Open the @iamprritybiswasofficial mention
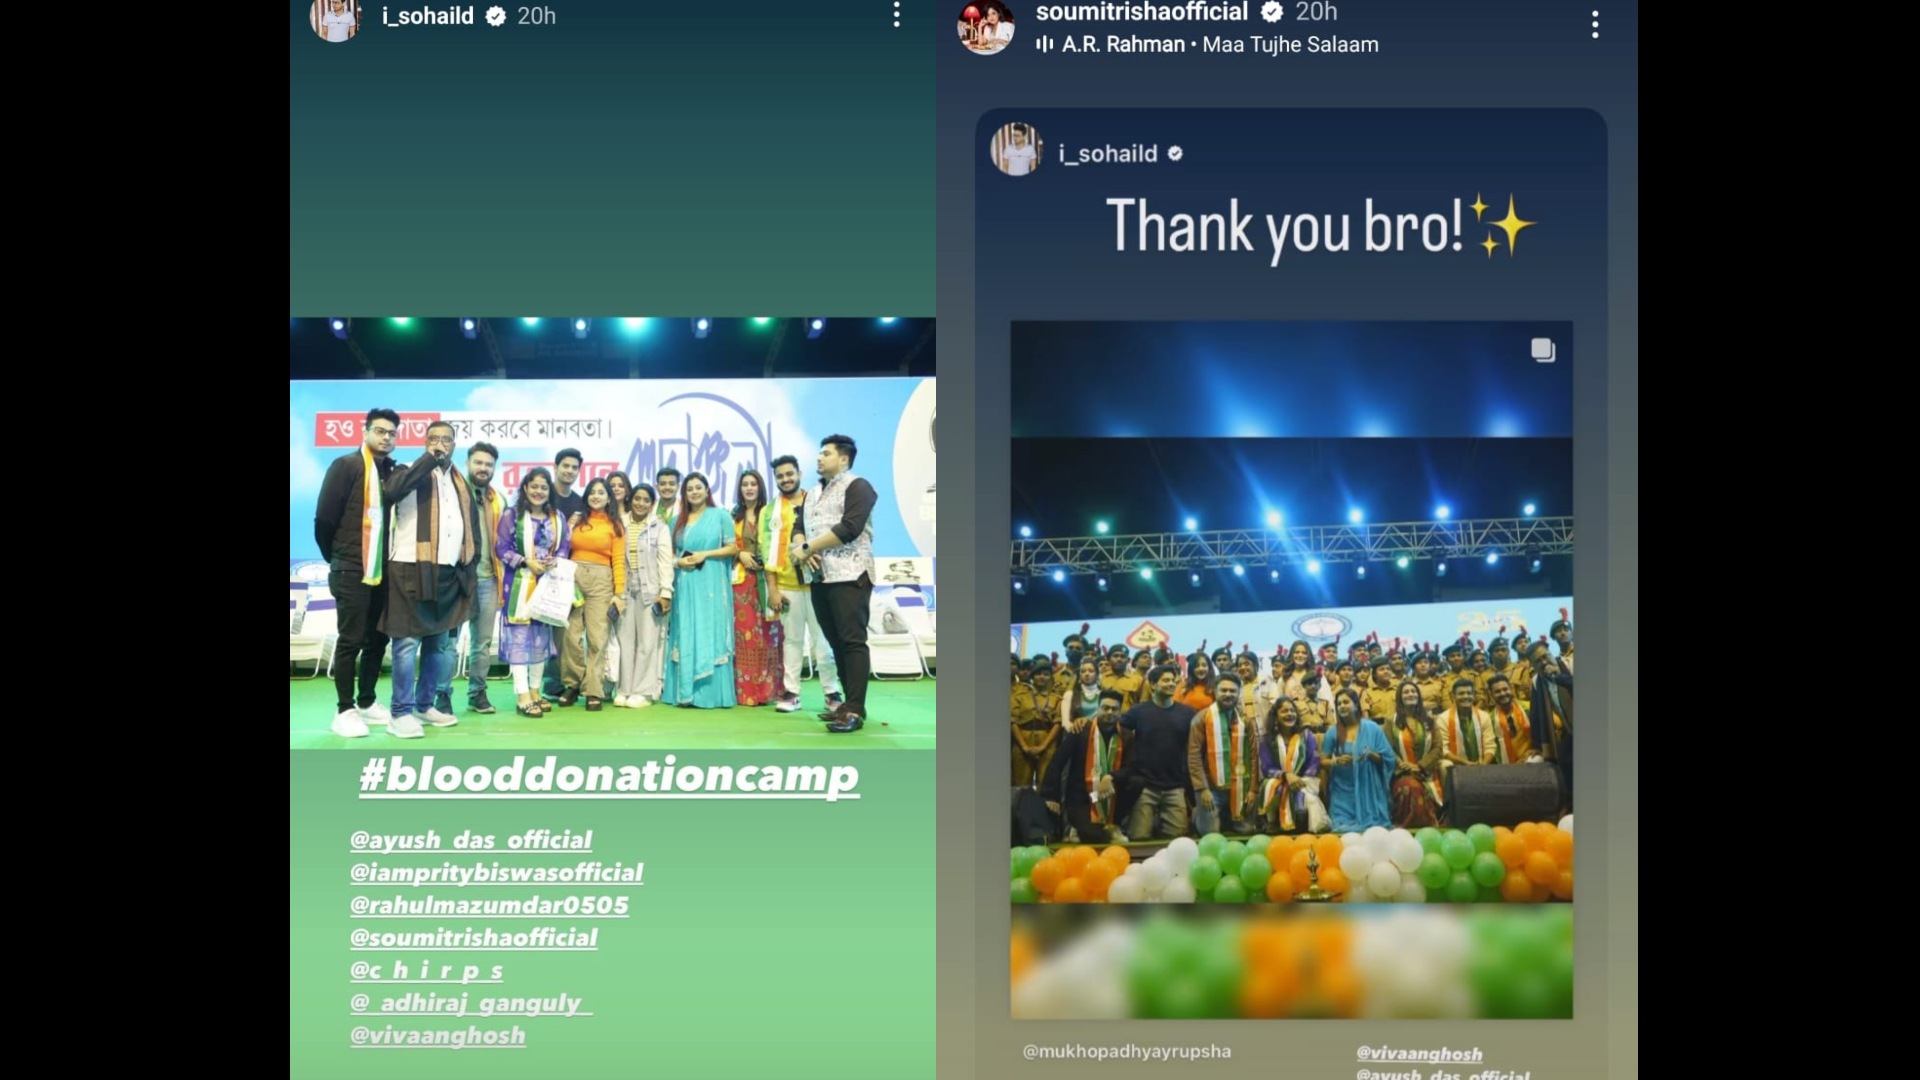Image resolution: width=1920 pixels, height=1080 pixels. pos(496,873)
